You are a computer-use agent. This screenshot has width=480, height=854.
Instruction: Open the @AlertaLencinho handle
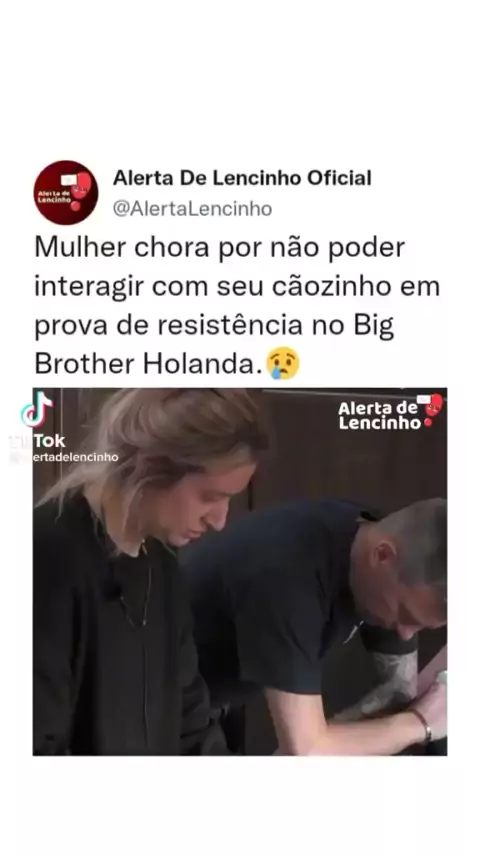click(x=192, y=209)
